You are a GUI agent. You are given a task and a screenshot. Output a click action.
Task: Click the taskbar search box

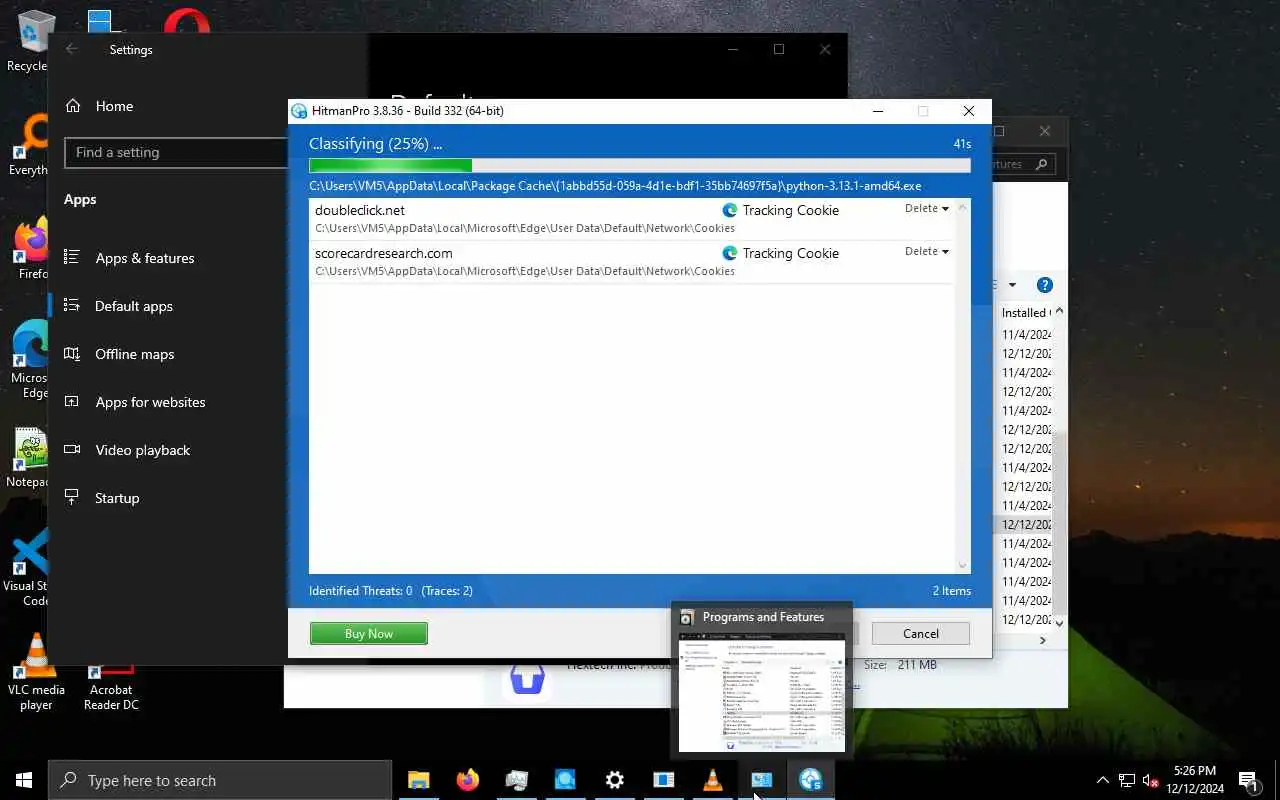point(220,780)
